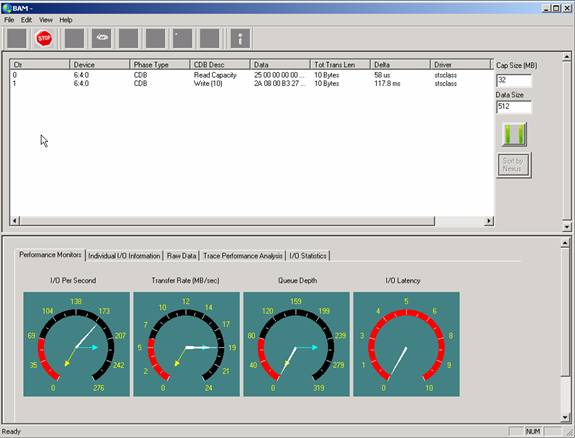This screenshot has width=575, height=438.
Task: Open the File menu
Action: click(9, 20)
